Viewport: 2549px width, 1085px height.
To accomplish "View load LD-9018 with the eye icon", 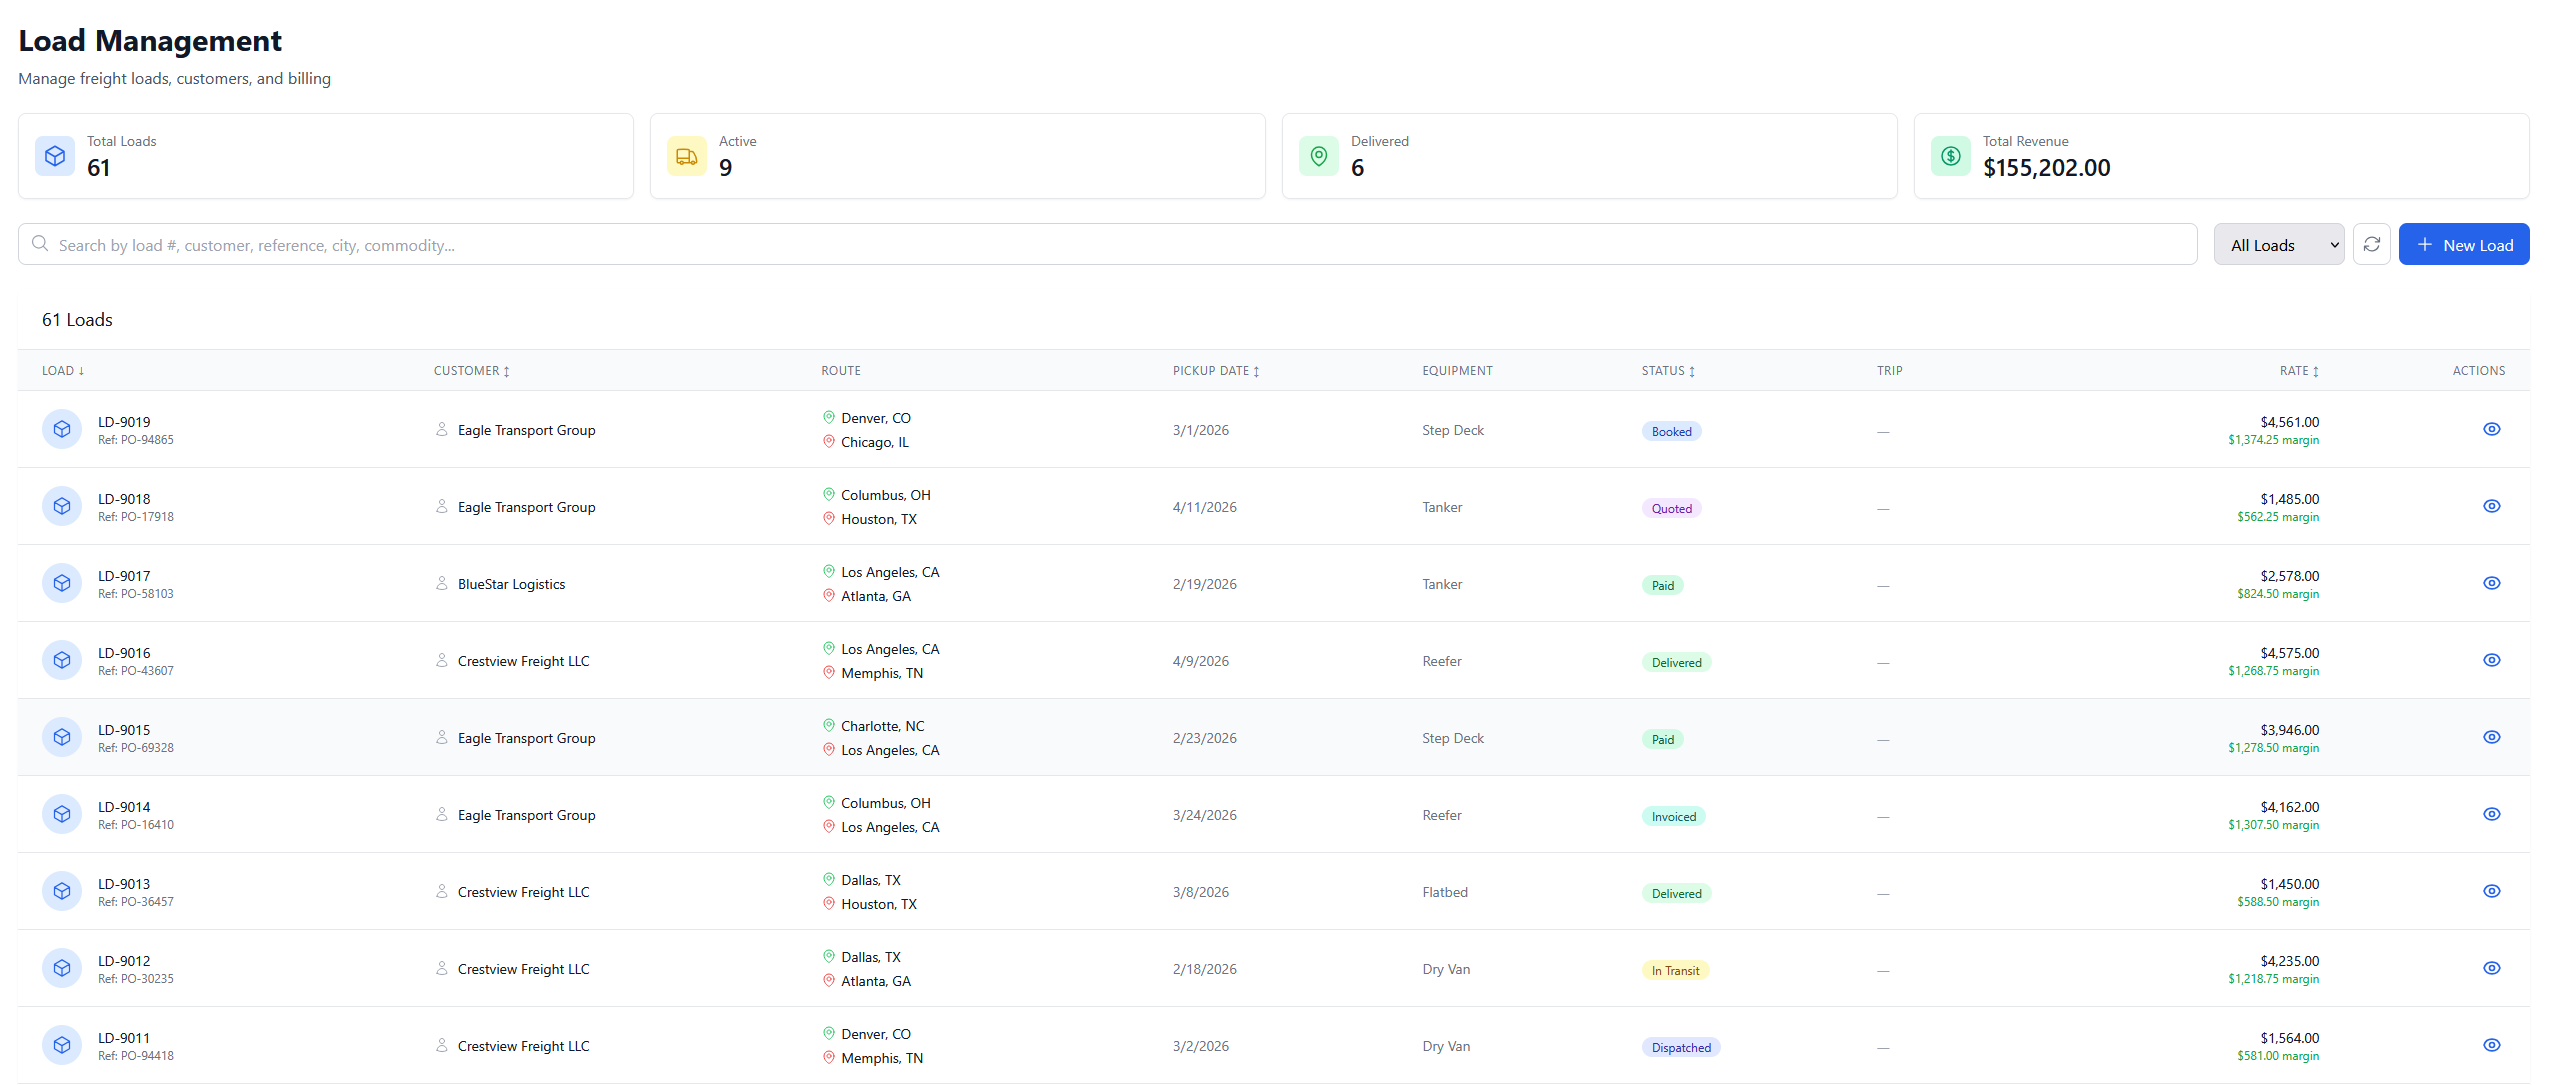I will [2491, 506].
